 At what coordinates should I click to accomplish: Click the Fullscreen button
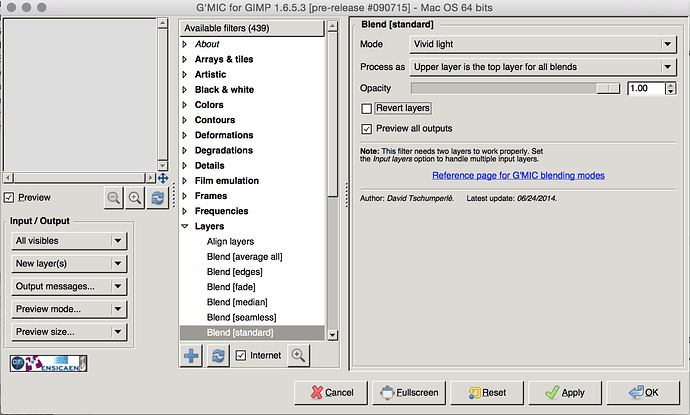pos(409,393)
